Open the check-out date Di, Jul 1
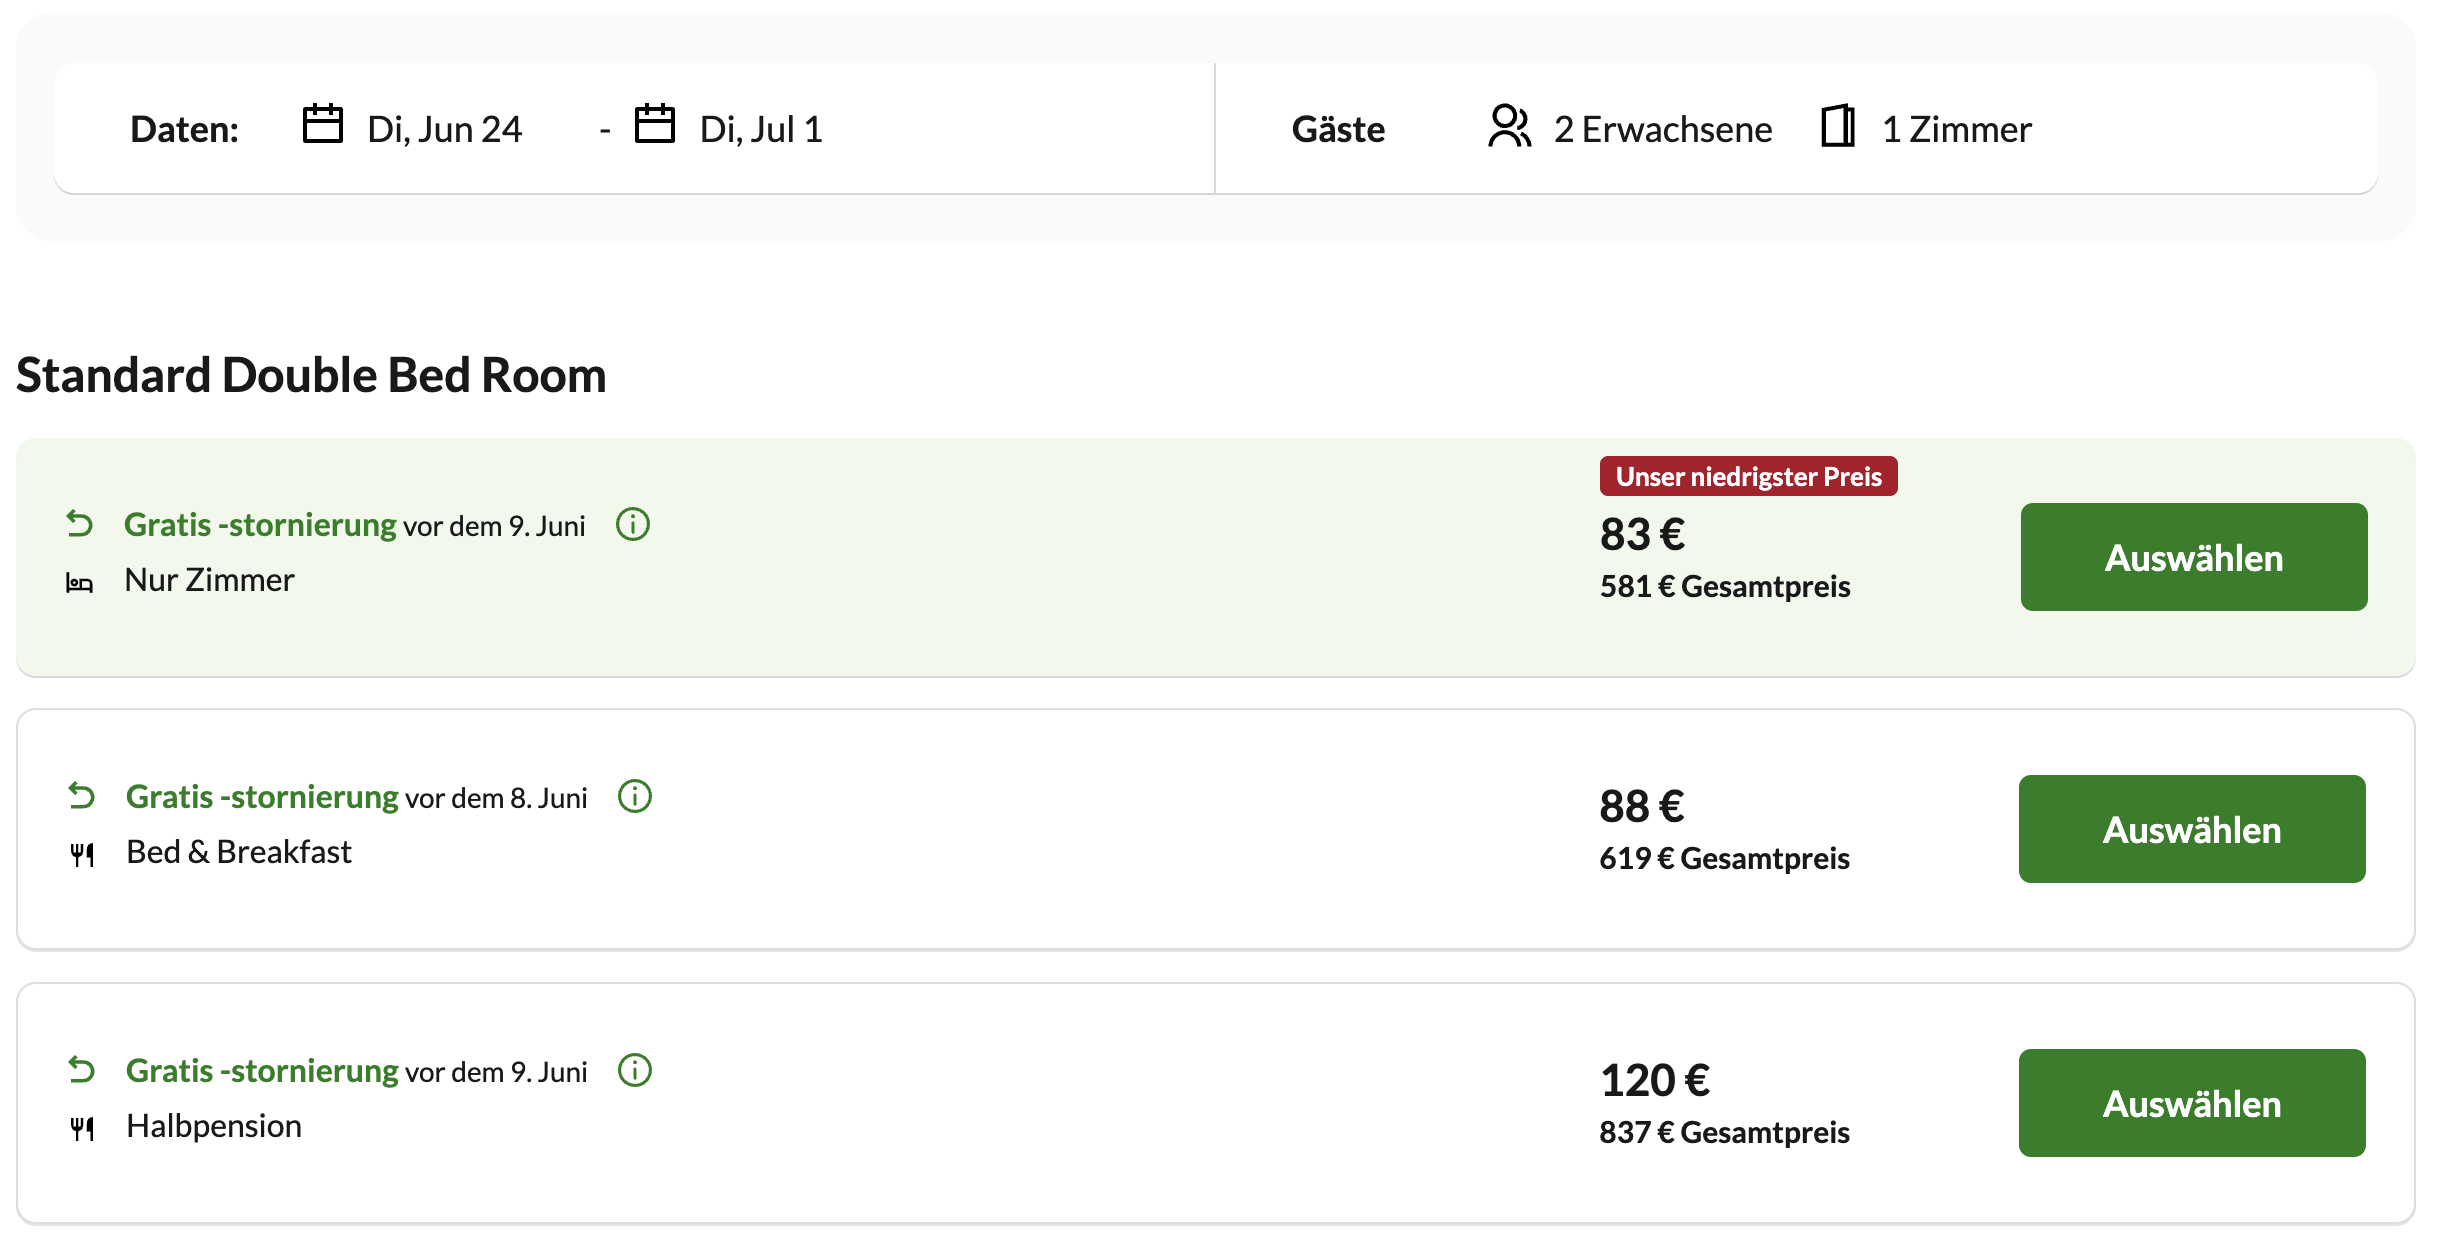Image resolution: width=2438 pixels, height=1244 pixels. point(761,129)
